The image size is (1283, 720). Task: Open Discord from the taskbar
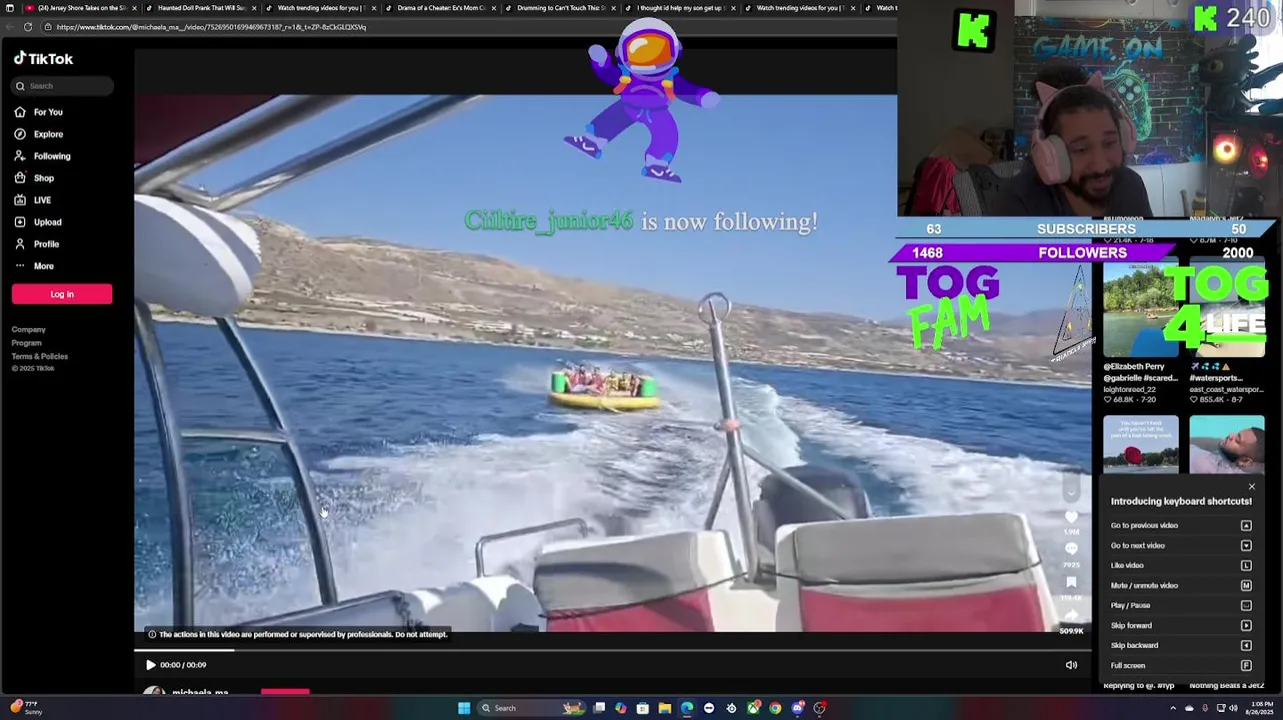[797, 708]
